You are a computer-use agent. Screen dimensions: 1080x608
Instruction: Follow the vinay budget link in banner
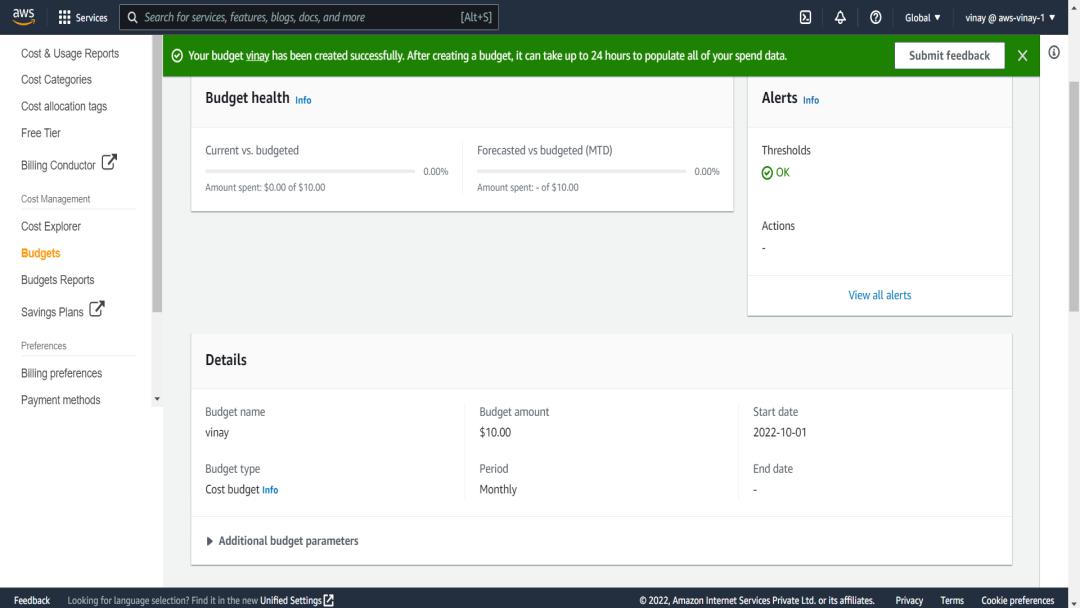[257, 56]
